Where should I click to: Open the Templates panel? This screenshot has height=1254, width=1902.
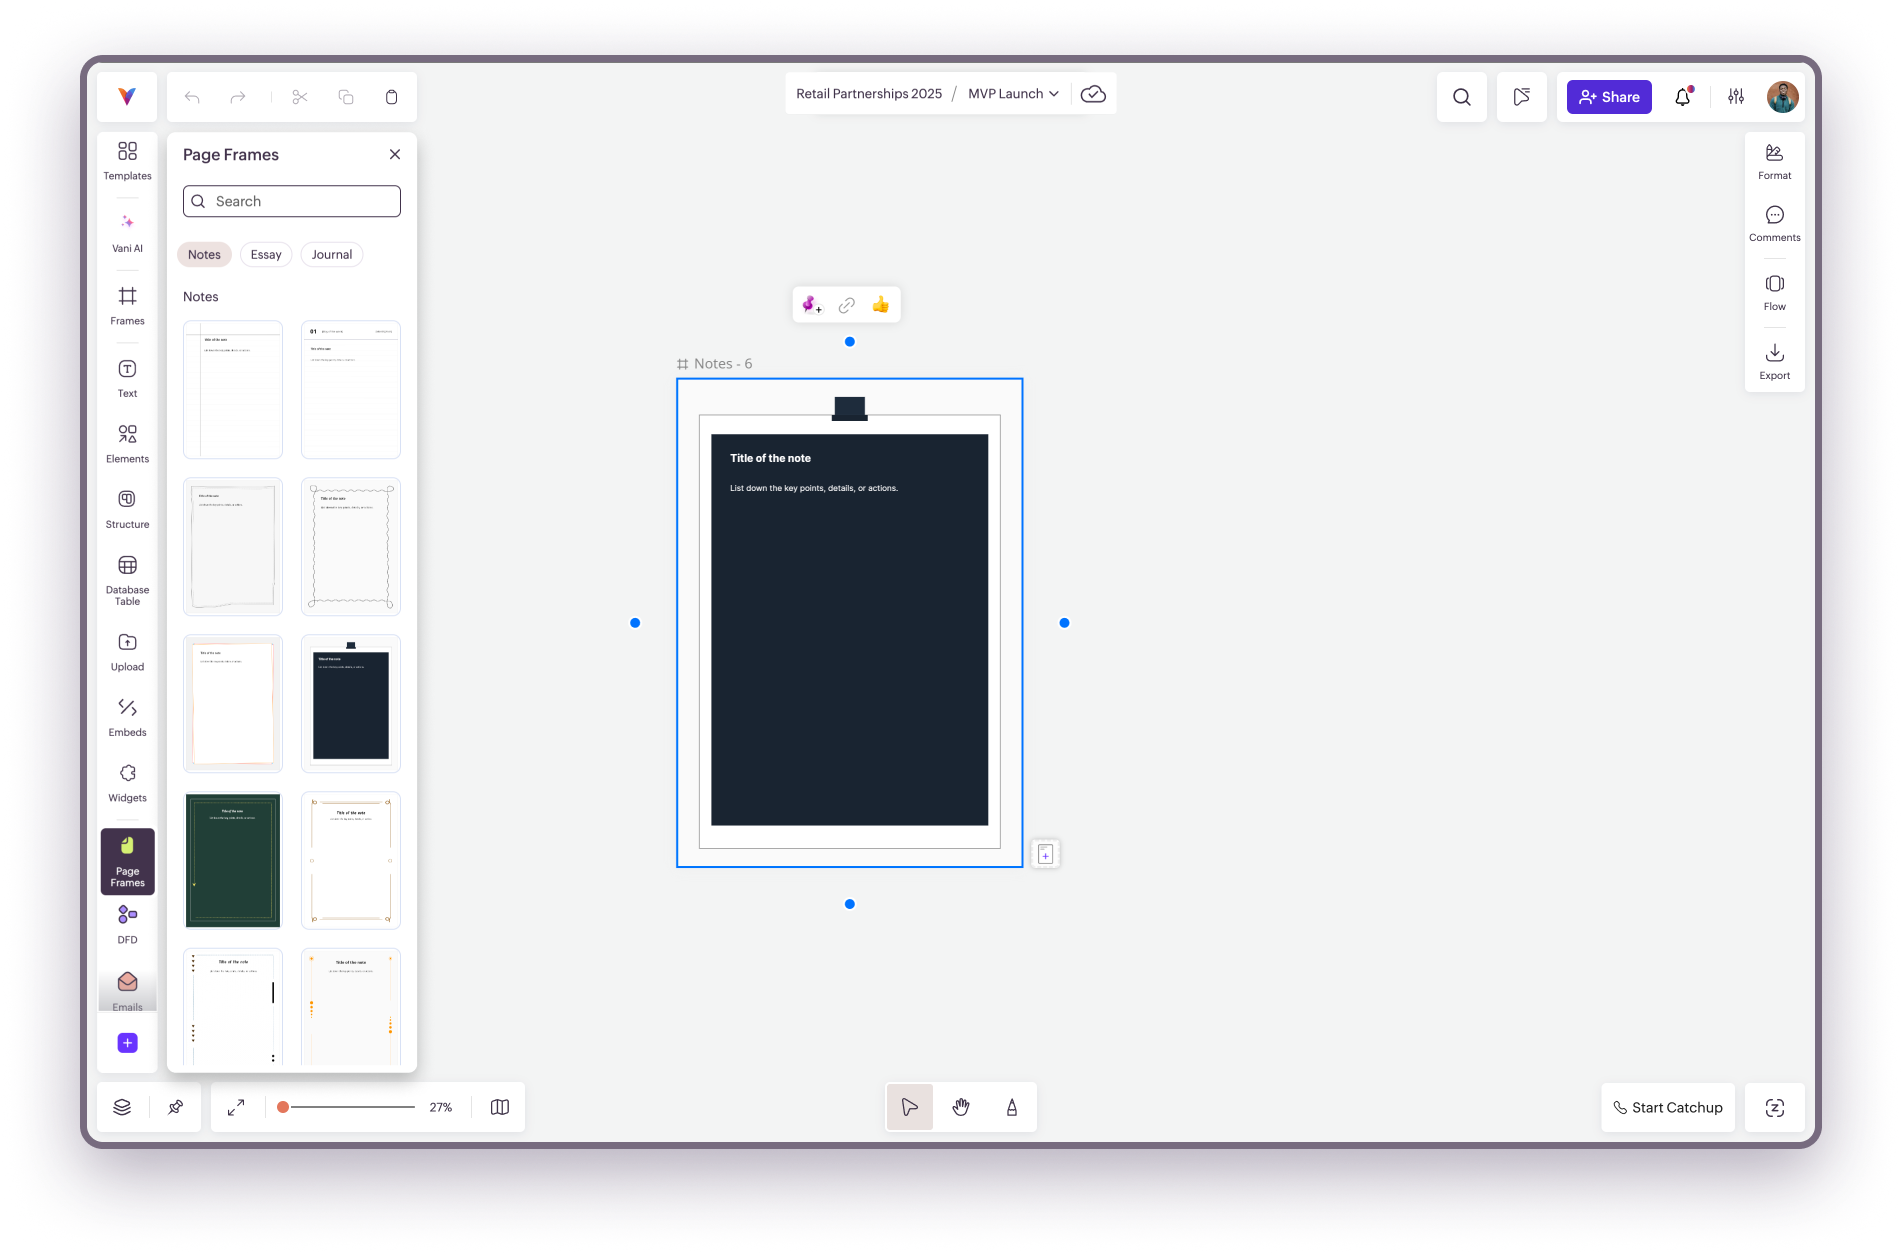click(x=127, y=161)
